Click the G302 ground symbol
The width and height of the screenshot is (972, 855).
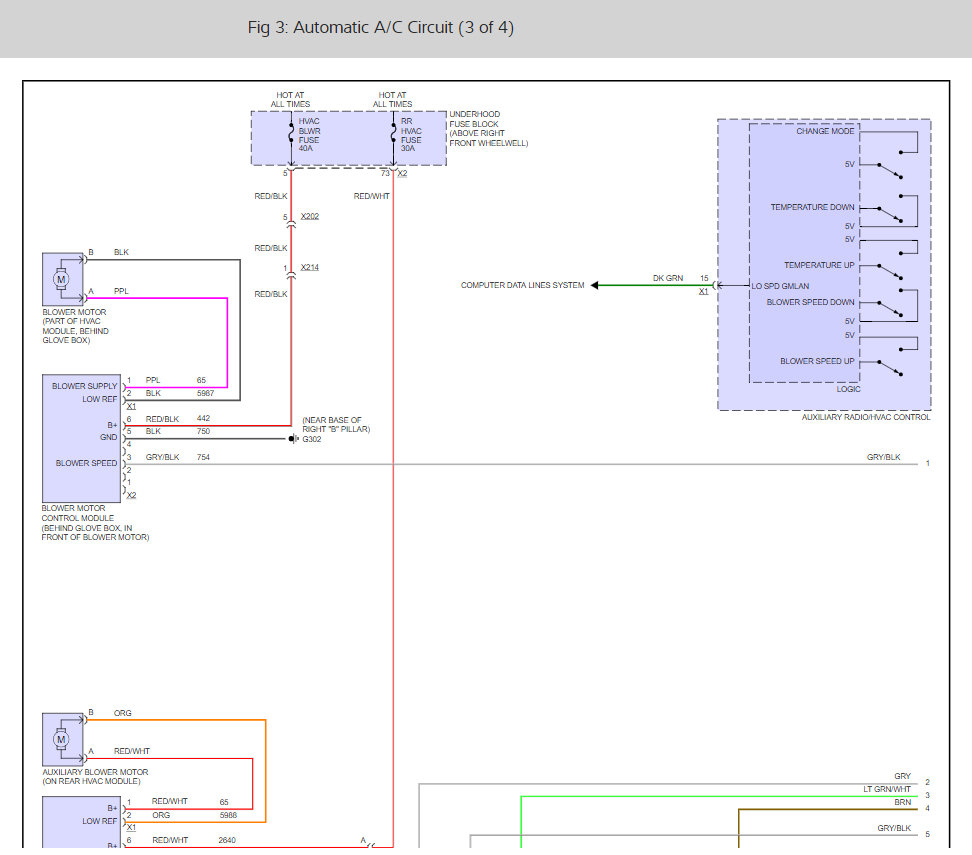pyautogui.click(x=293, y=439)
